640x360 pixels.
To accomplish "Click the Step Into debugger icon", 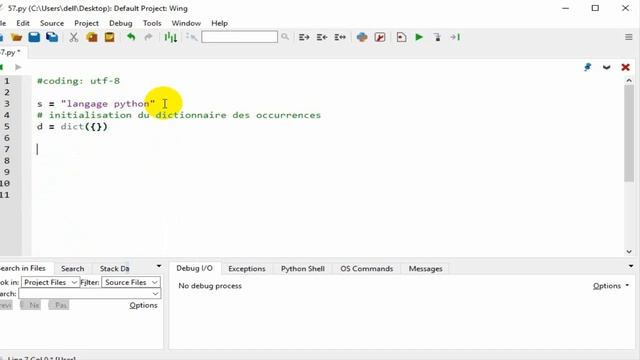I will point(437,37).
